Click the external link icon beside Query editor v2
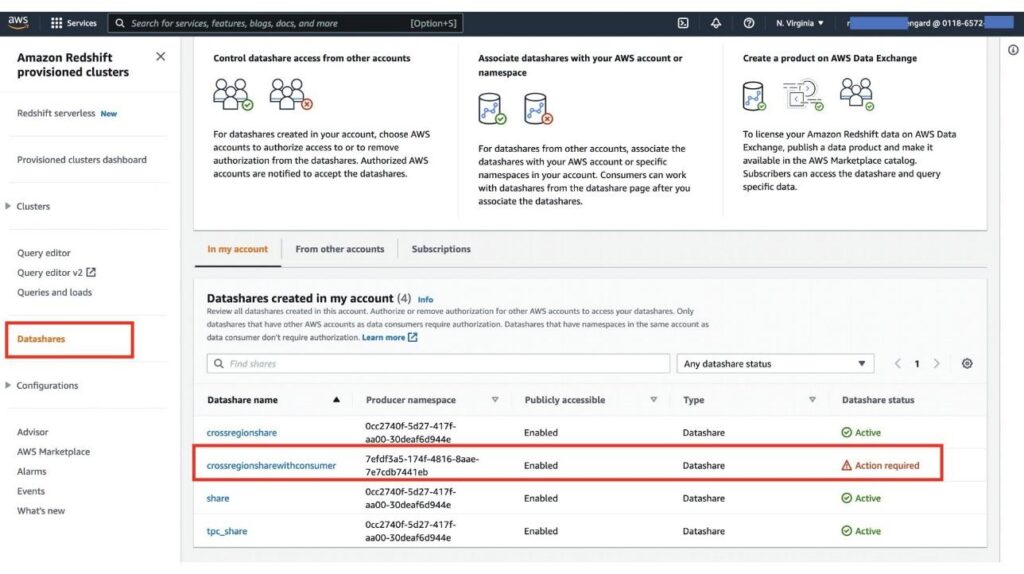 coord(91,272)
